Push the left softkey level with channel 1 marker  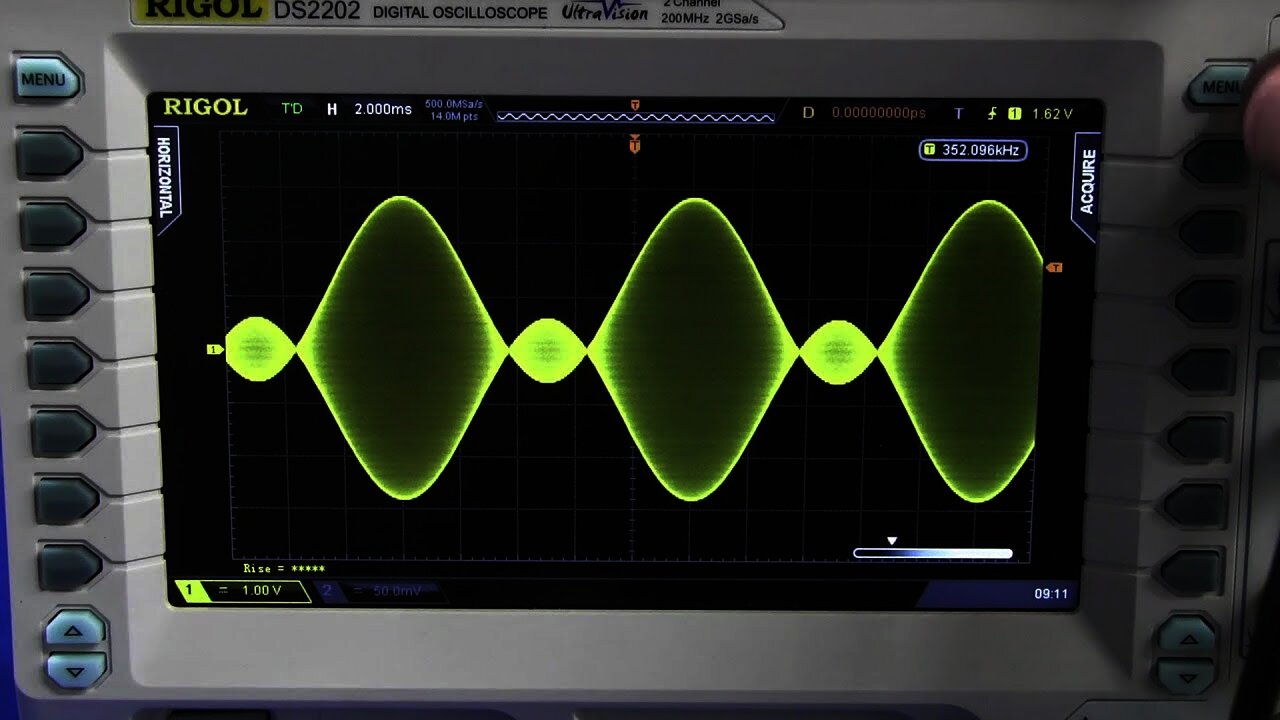point(59,363)
